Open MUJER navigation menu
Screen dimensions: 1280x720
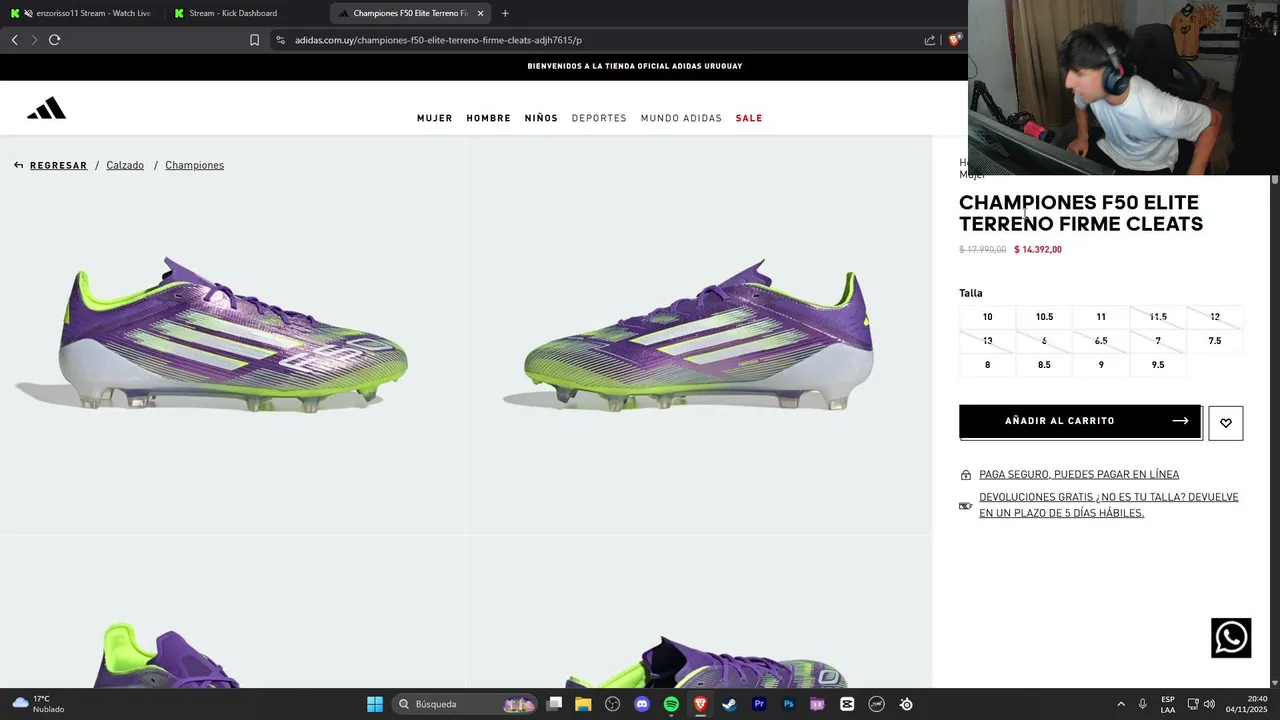coord(434,118)
